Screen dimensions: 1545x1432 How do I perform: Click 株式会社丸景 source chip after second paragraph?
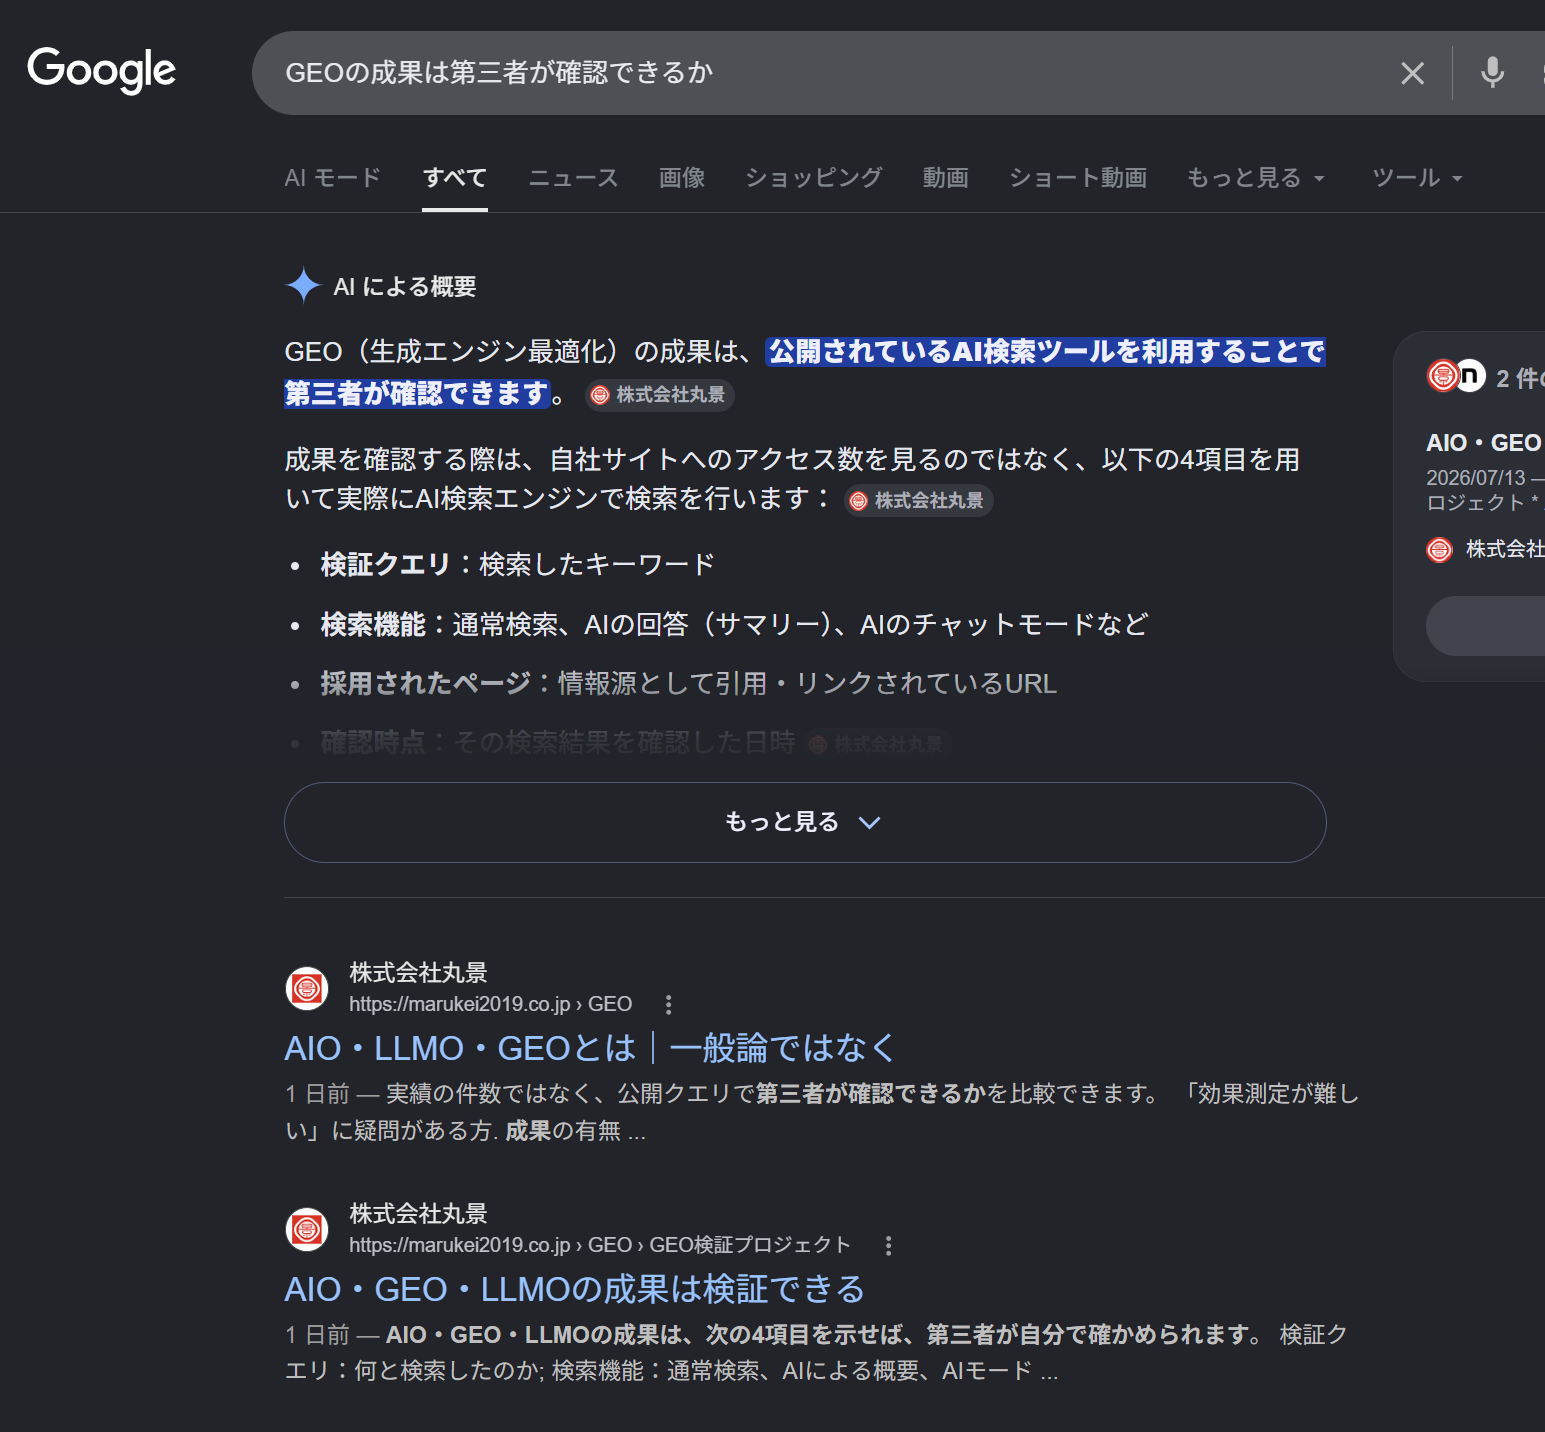(919, 501)
